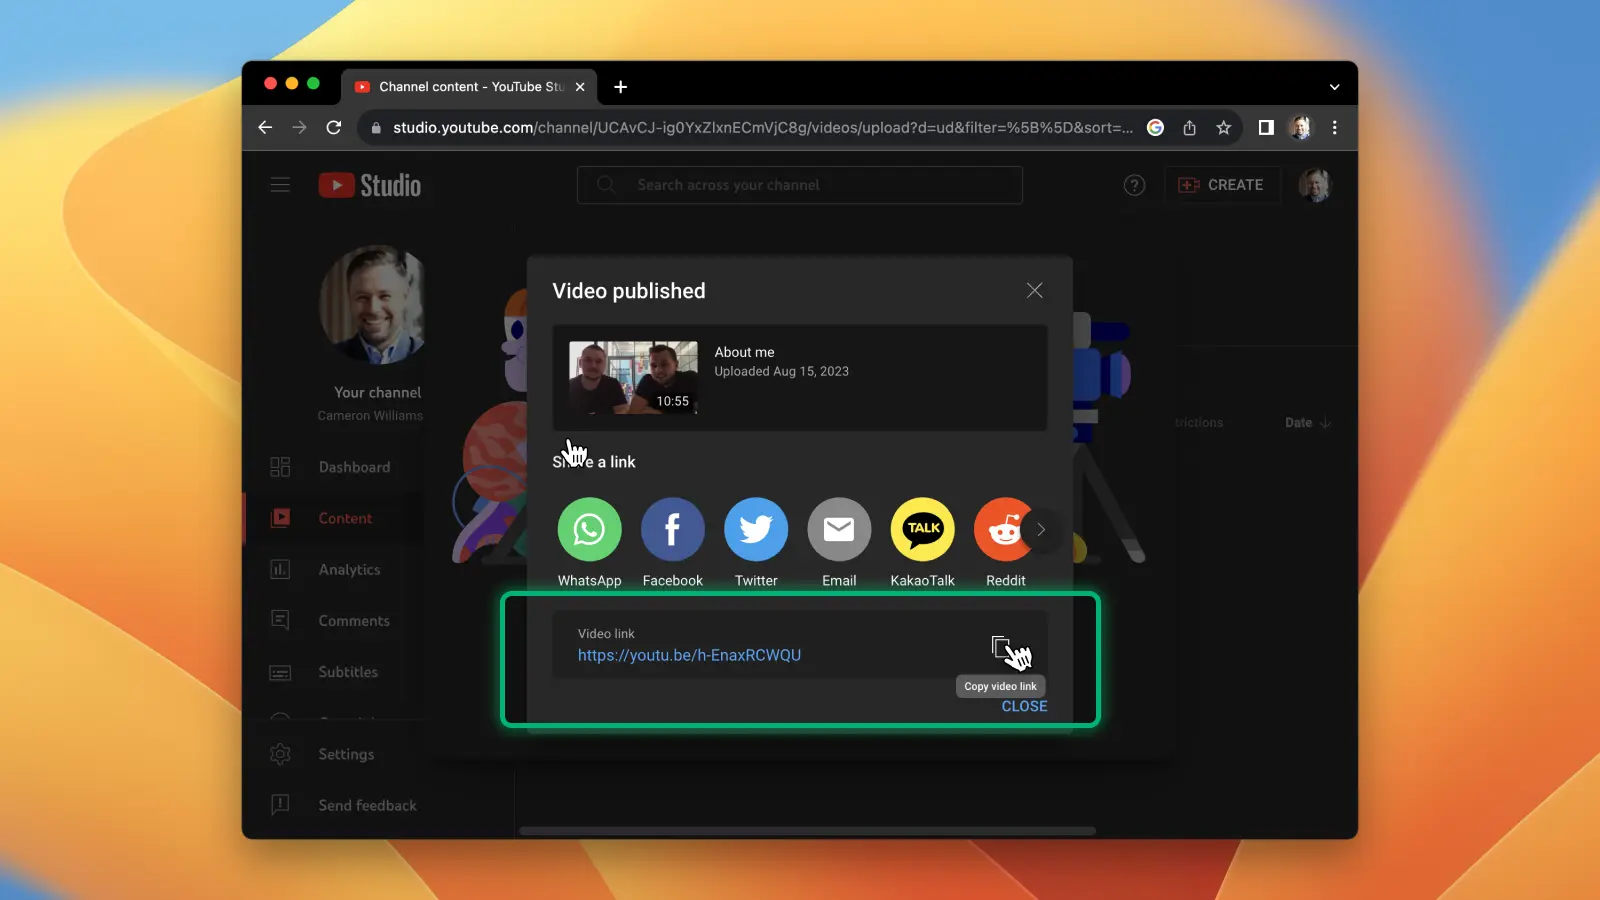This screenshot has height=900, width=1600.
Task: Click the Send feedback icon
Action: pos(280,805)
